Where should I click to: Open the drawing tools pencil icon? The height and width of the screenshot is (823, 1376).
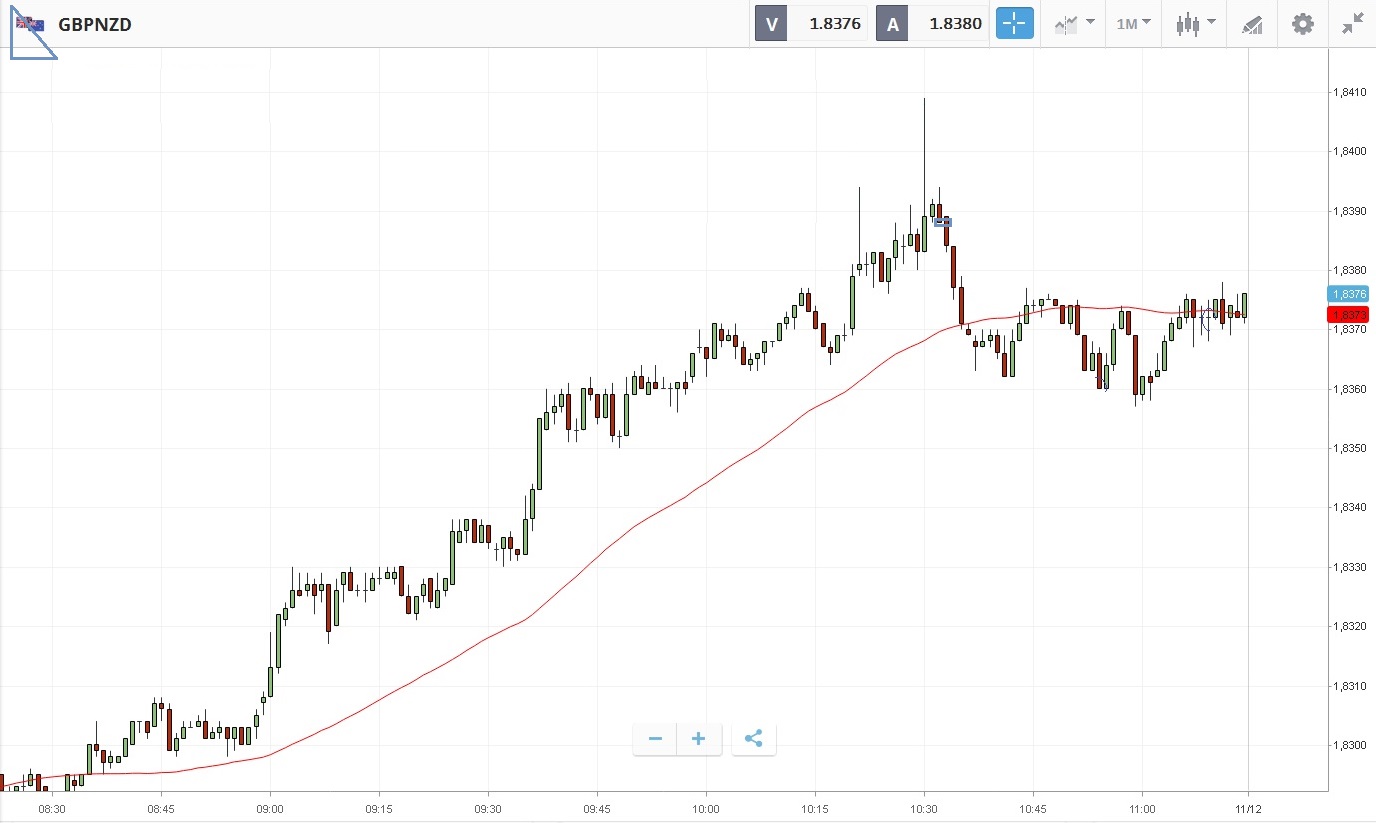pyautogui.click(x=1252, y=24)
